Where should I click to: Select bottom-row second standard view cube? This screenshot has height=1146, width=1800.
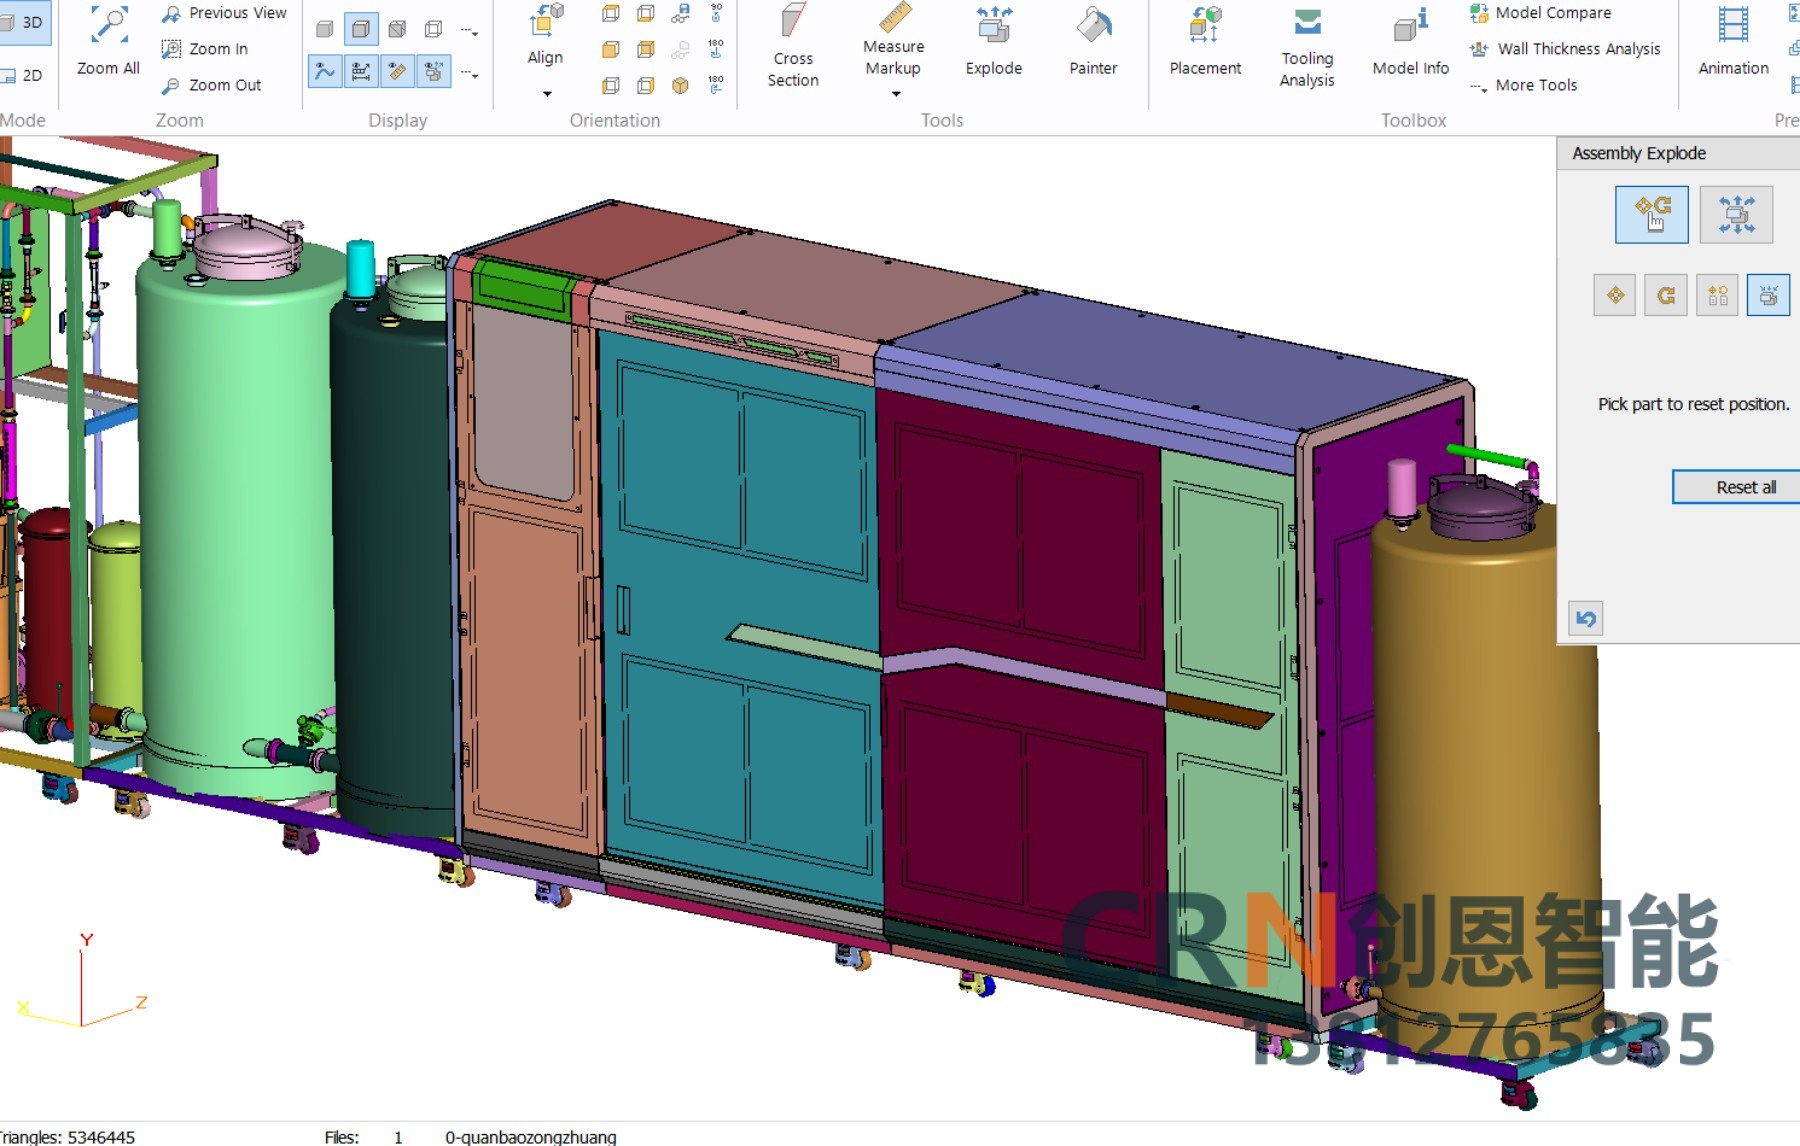646,85
